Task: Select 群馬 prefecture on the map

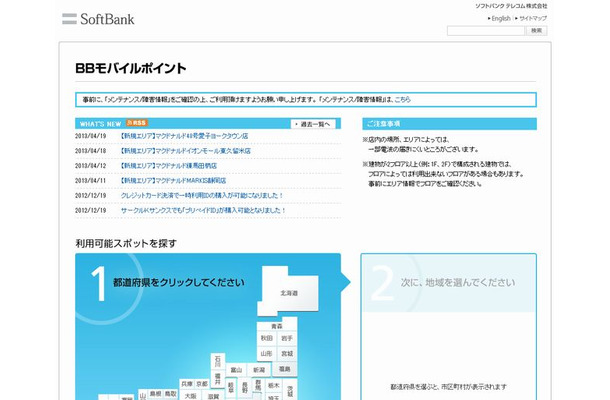Action: (258, 385)
